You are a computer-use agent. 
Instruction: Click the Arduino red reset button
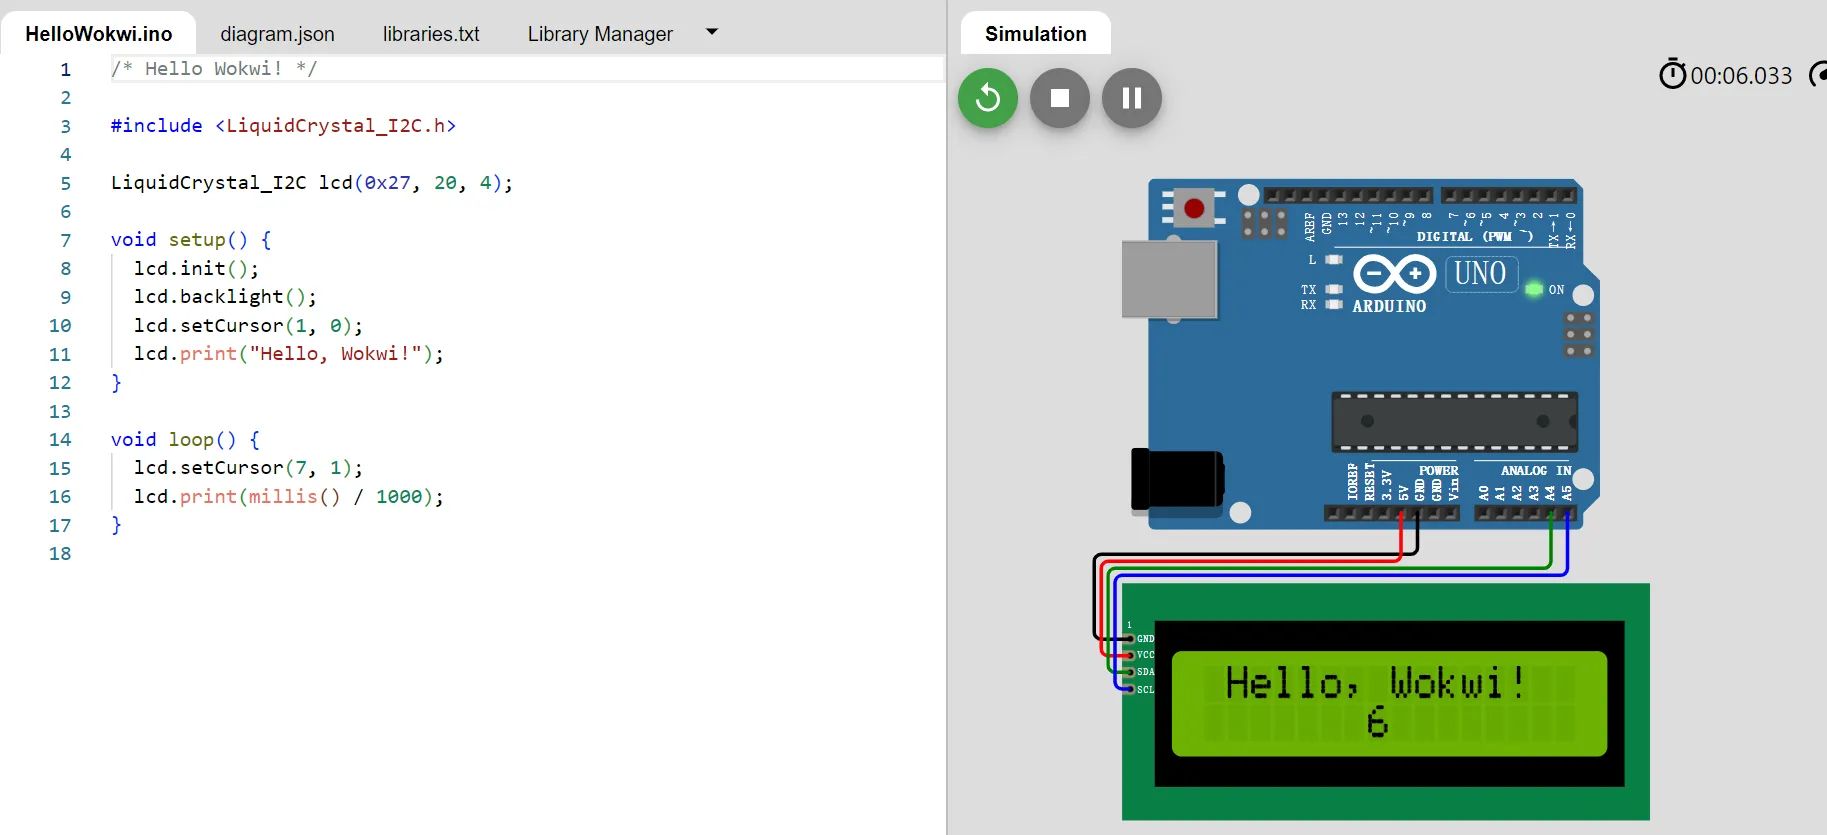click(x=1194, y=208)
